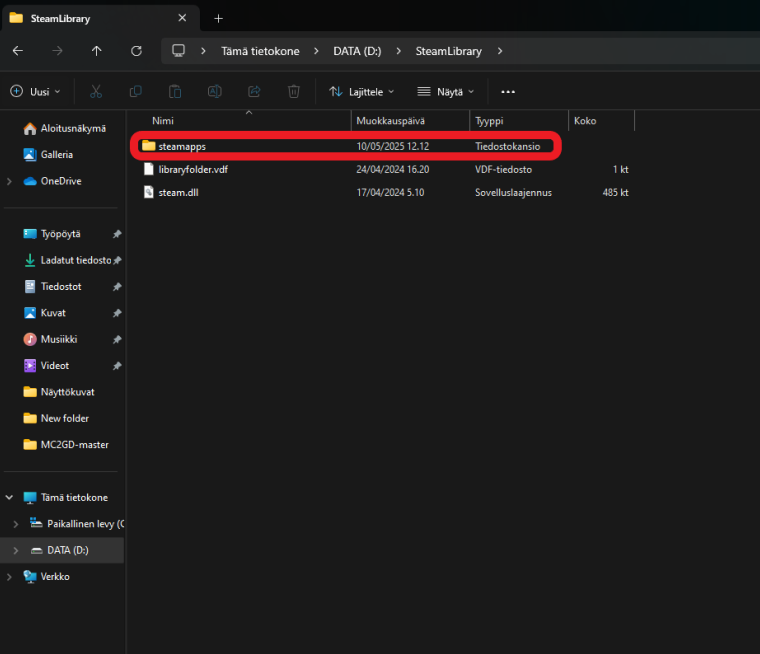Expand the Verkko tree node
The image size is (760, 654).
pos(9,576)
